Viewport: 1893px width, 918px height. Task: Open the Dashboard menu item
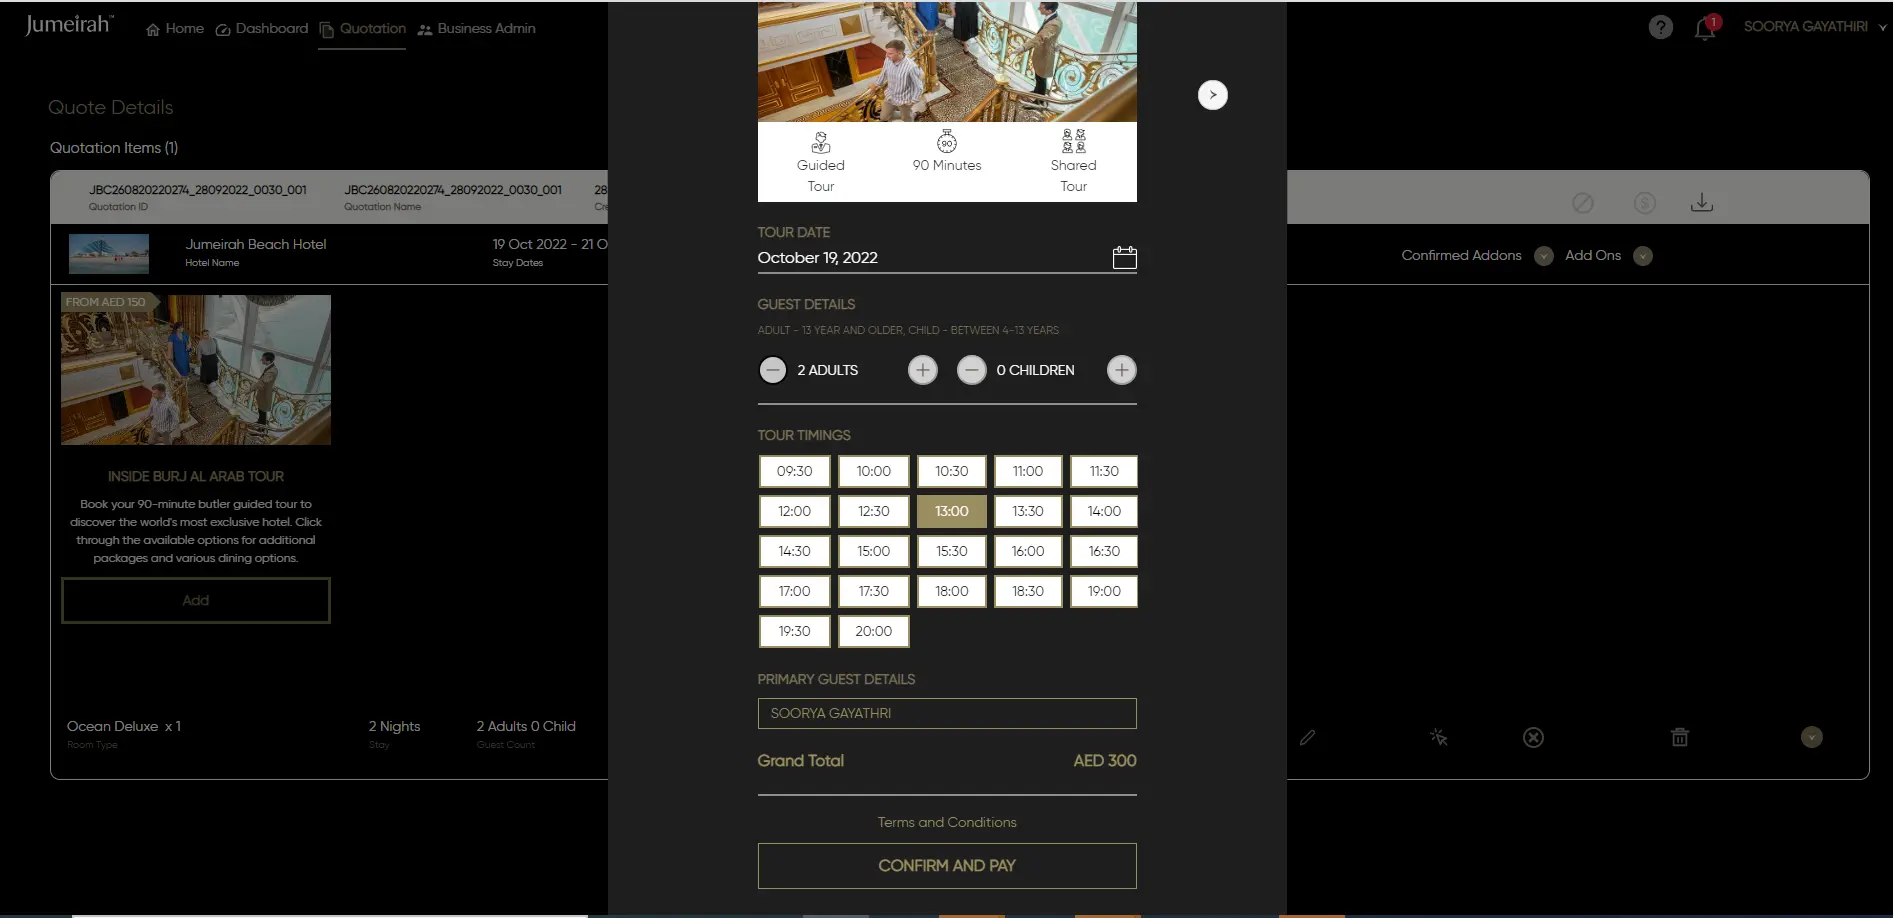(262, 29)
